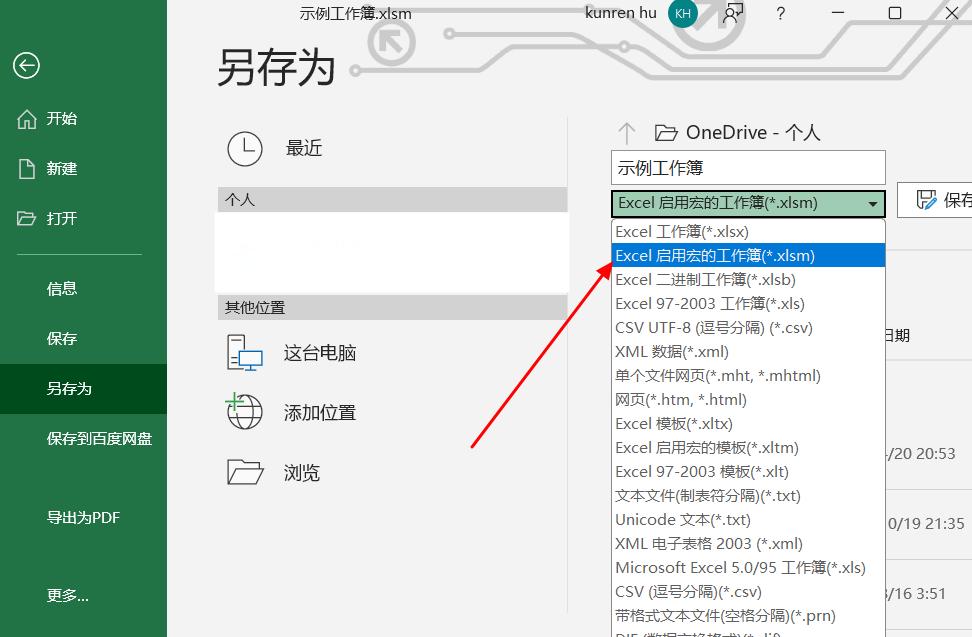972x637 pixels.
Task: Select 最近 location label
Action: tap(304, 149)
